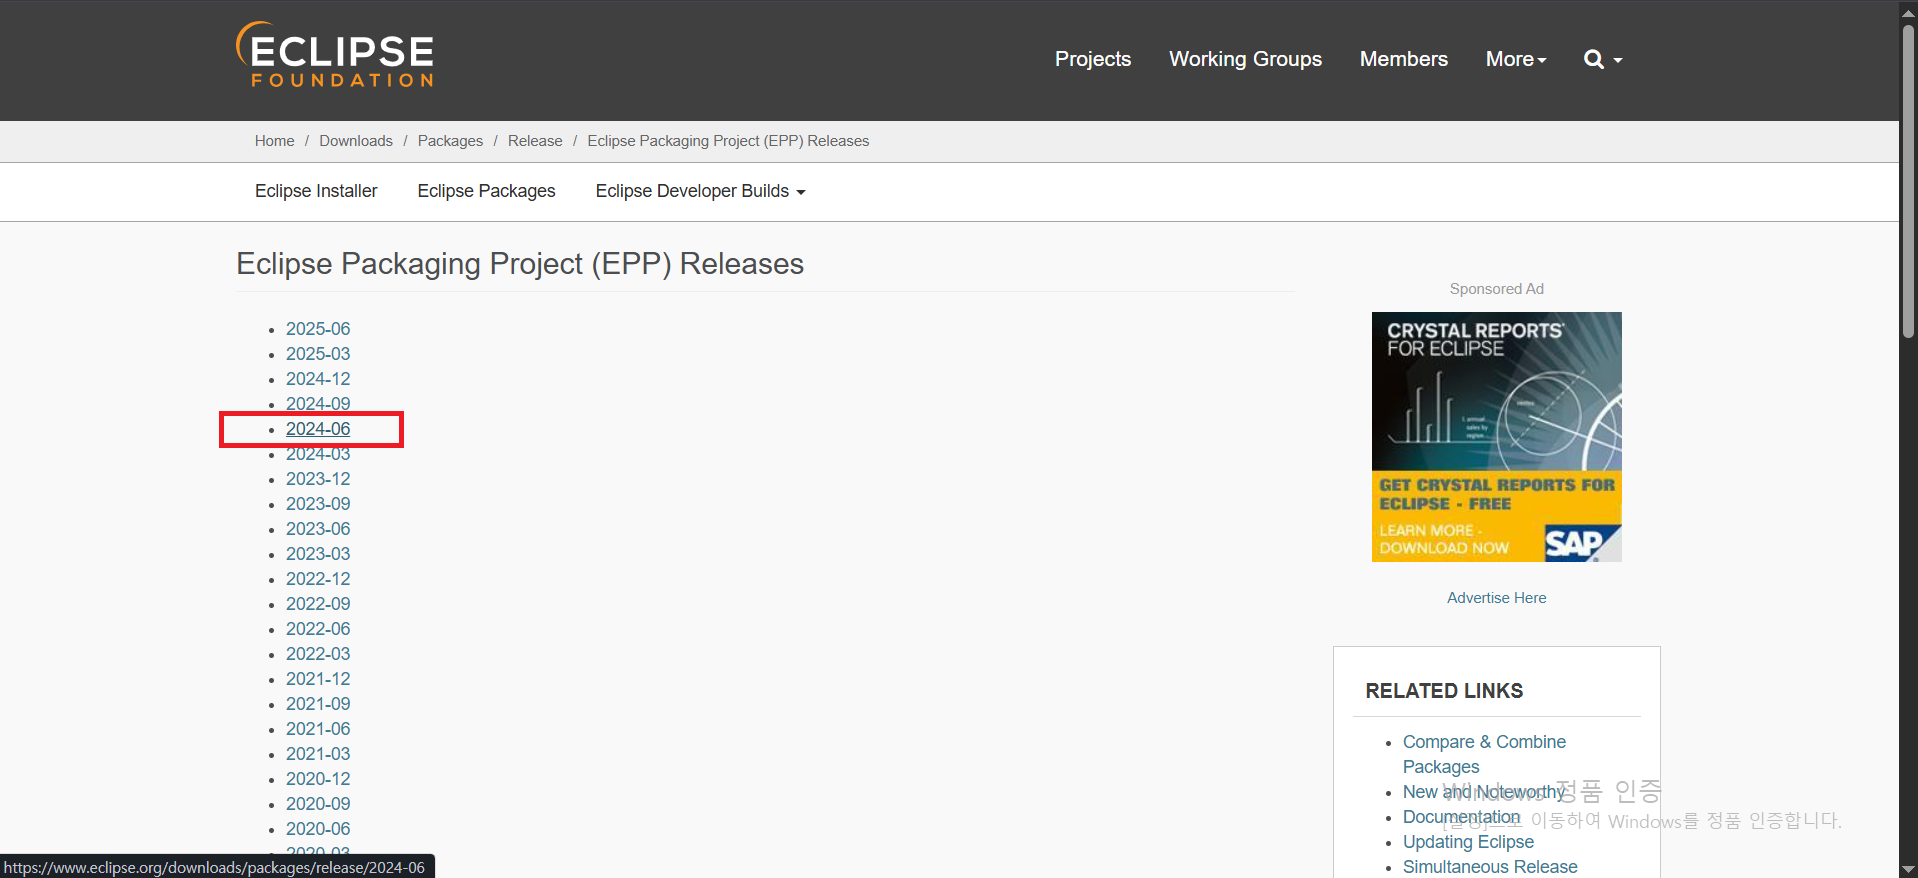1918x878 pixels.
Task: Open the Documentation related link
Action: [1461, 817]
